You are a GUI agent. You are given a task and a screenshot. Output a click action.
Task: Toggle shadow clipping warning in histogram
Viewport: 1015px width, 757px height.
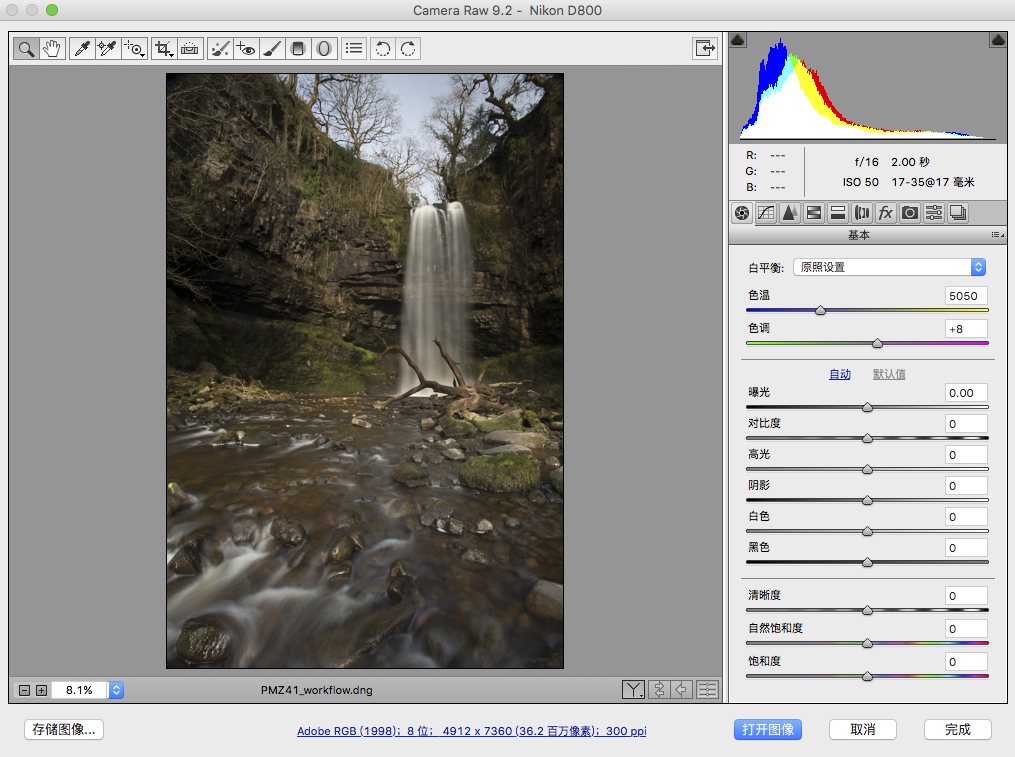pos(738,40)
